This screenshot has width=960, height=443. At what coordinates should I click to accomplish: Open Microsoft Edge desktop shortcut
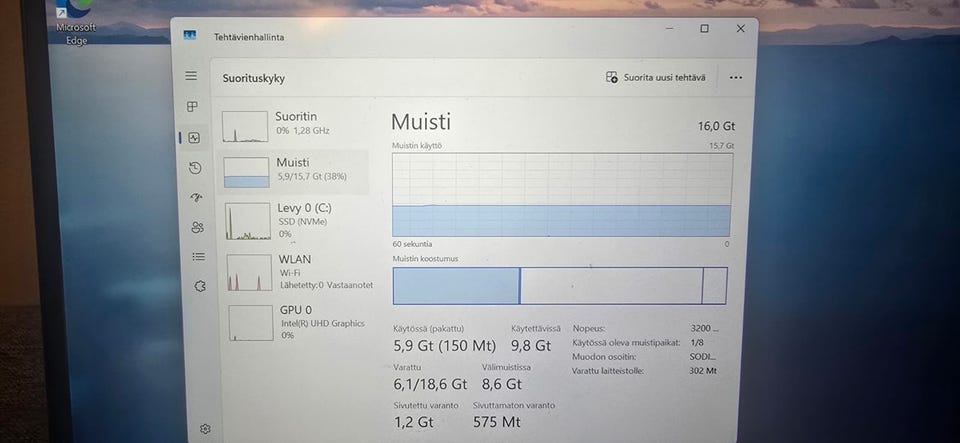[x=76, y=23]
